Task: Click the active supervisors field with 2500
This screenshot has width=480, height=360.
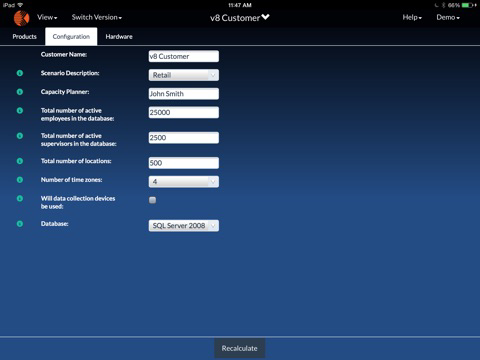Action: [184, 138]
